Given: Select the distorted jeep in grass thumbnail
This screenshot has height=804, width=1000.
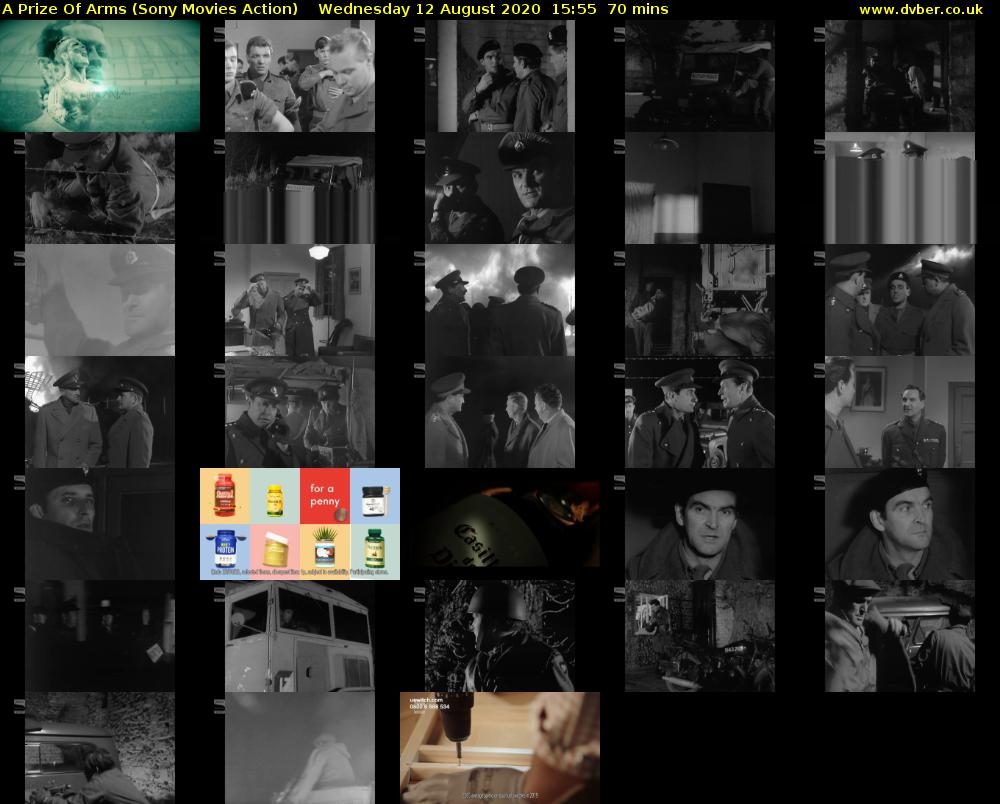Looking at the screenshot, I should click(300, 188).
